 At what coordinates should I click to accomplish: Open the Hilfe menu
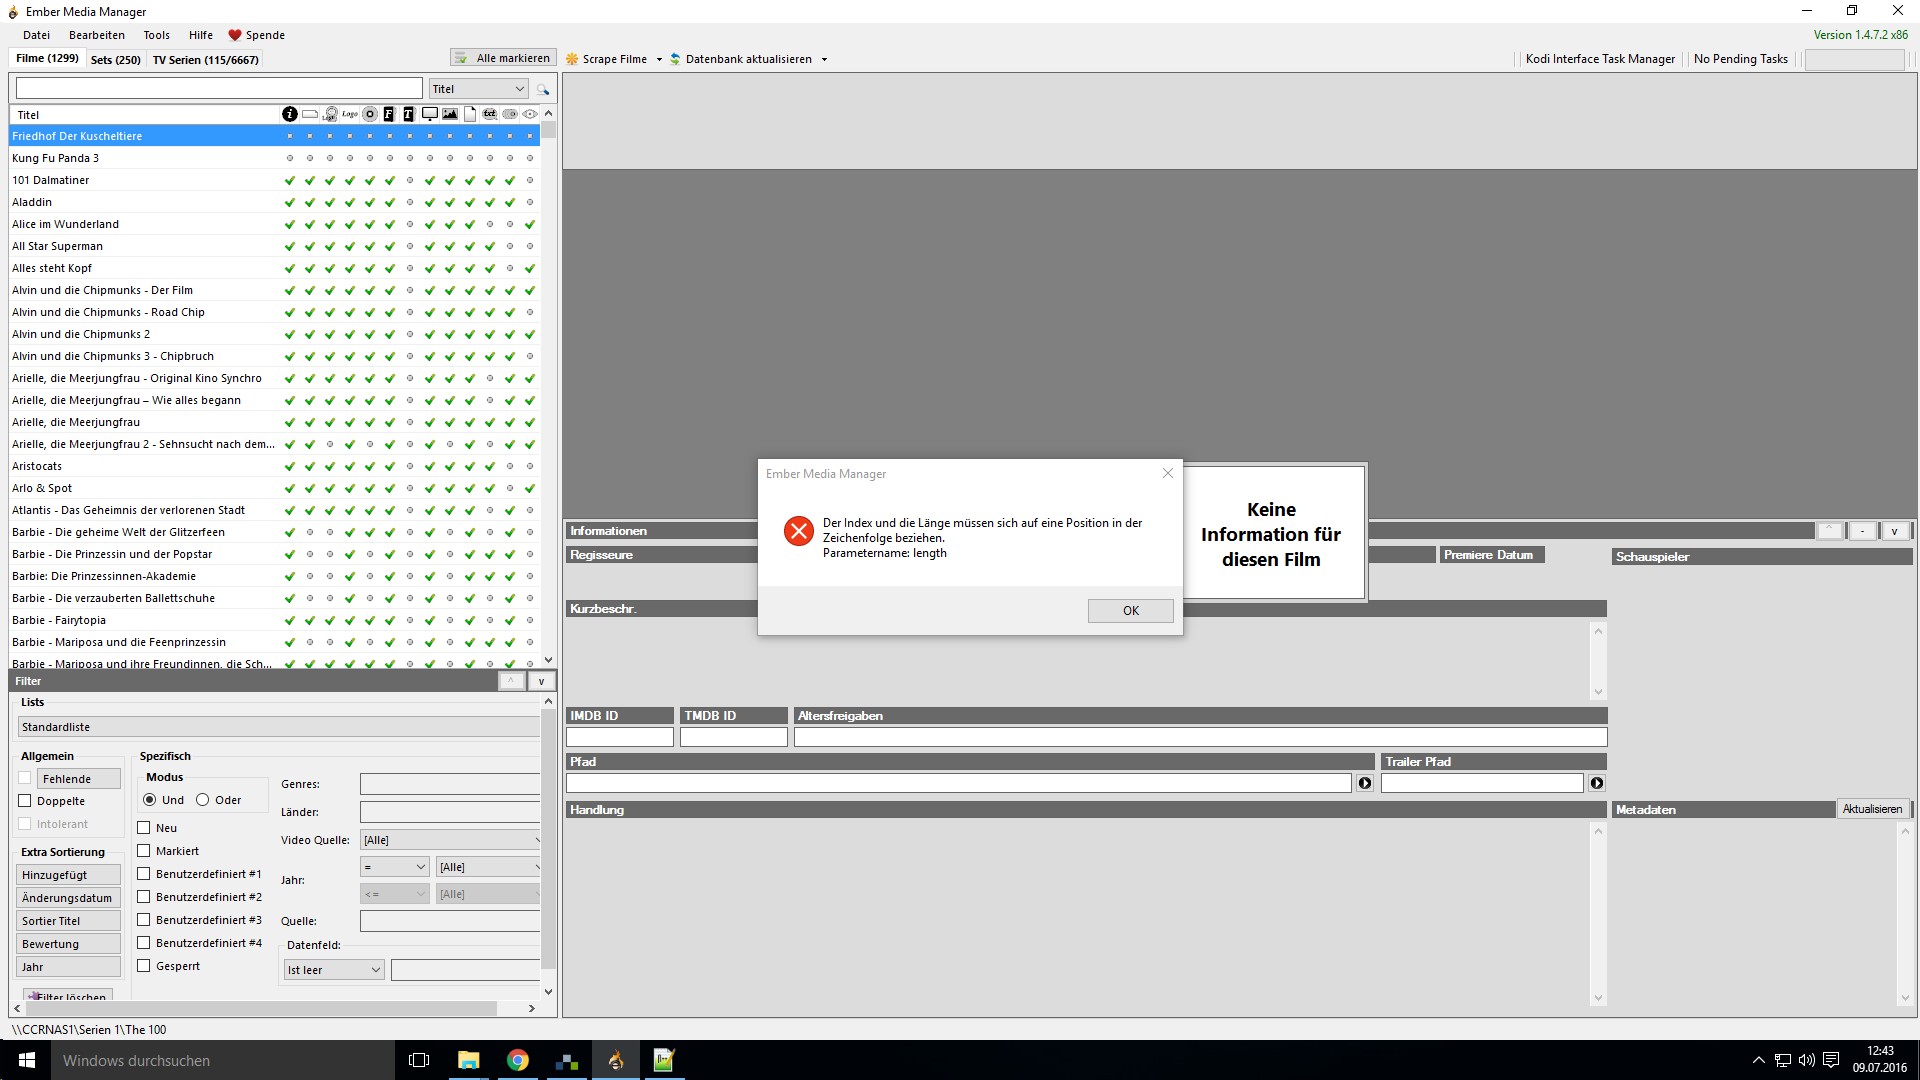click(x=201, y=35)
